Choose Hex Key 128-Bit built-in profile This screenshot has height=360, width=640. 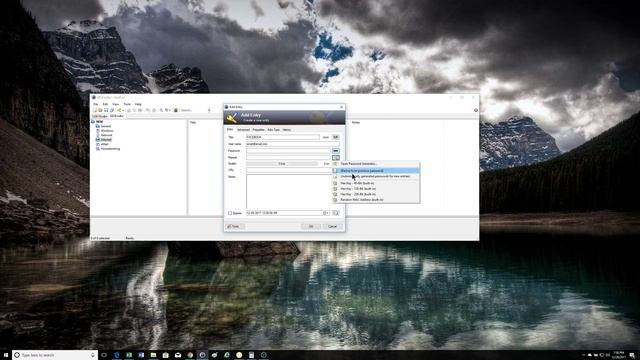point(376,189)
